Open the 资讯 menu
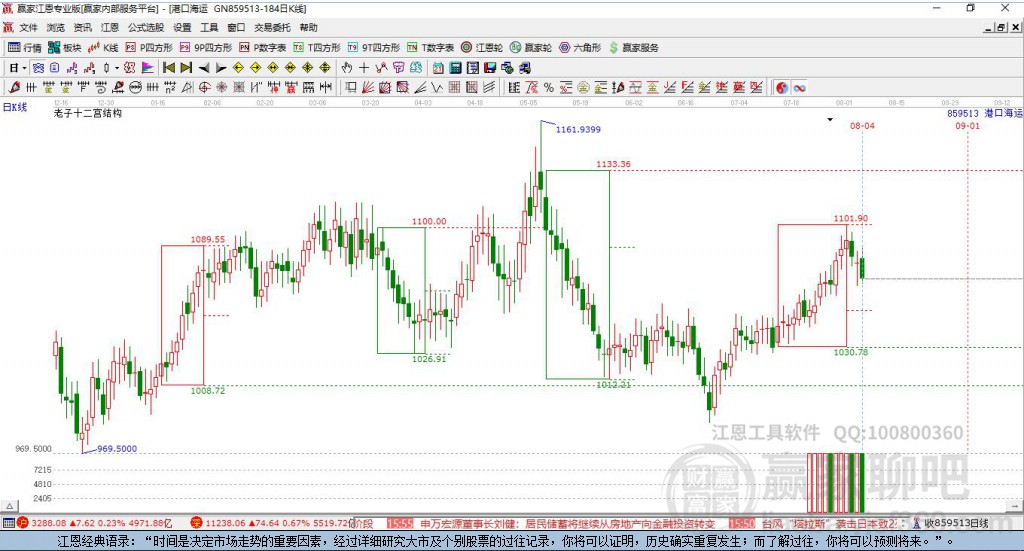Viewport: 1024px width, 551px height. (x=82, y=27)
